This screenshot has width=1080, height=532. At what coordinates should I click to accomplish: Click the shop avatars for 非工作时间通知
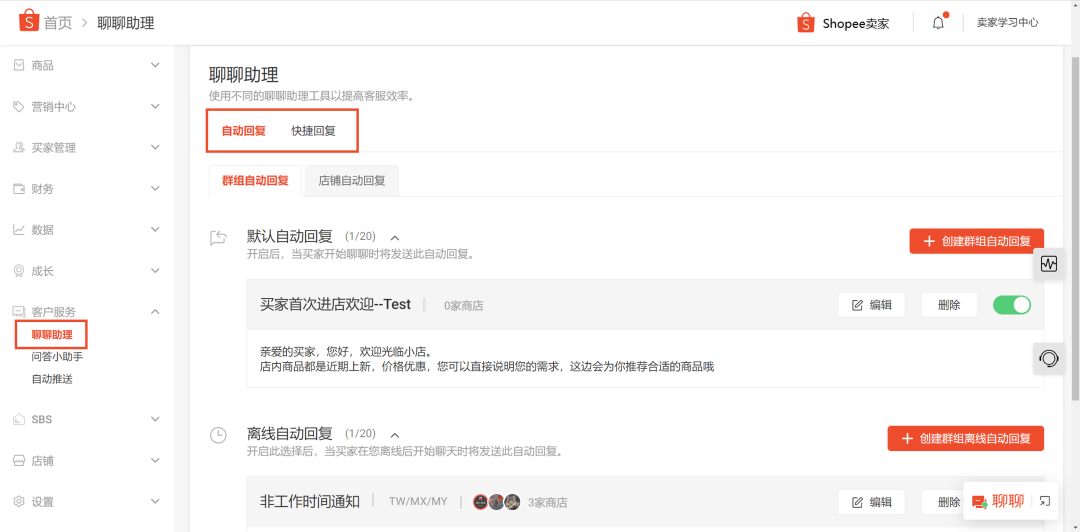coord(496,502)
